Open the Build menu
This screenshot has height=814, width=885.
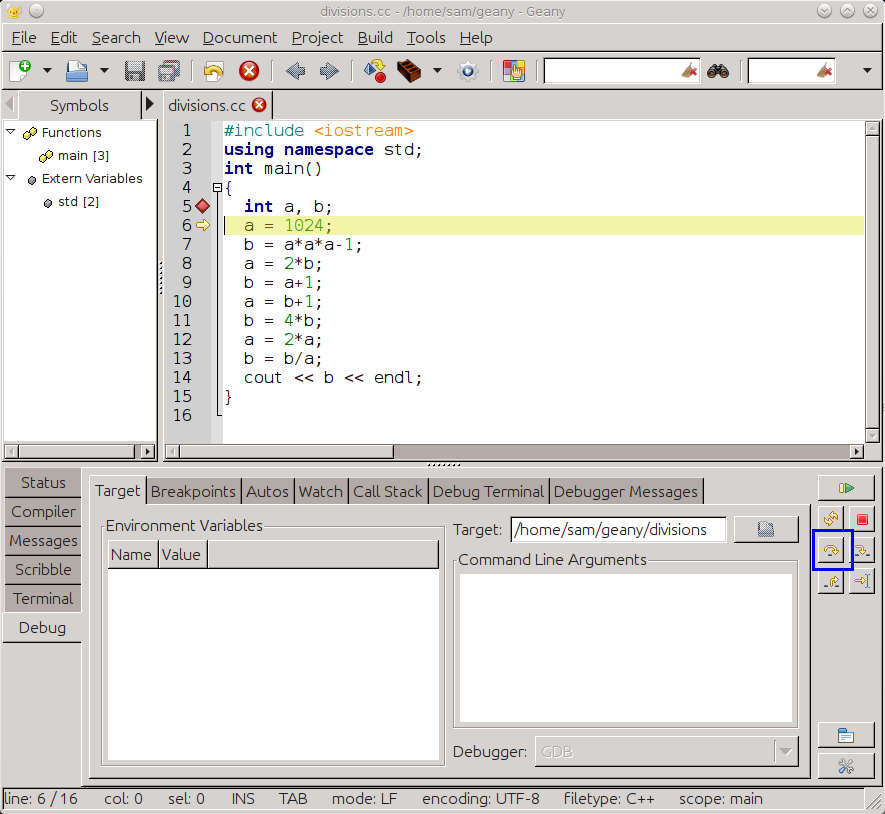click(x=375, y=38)
